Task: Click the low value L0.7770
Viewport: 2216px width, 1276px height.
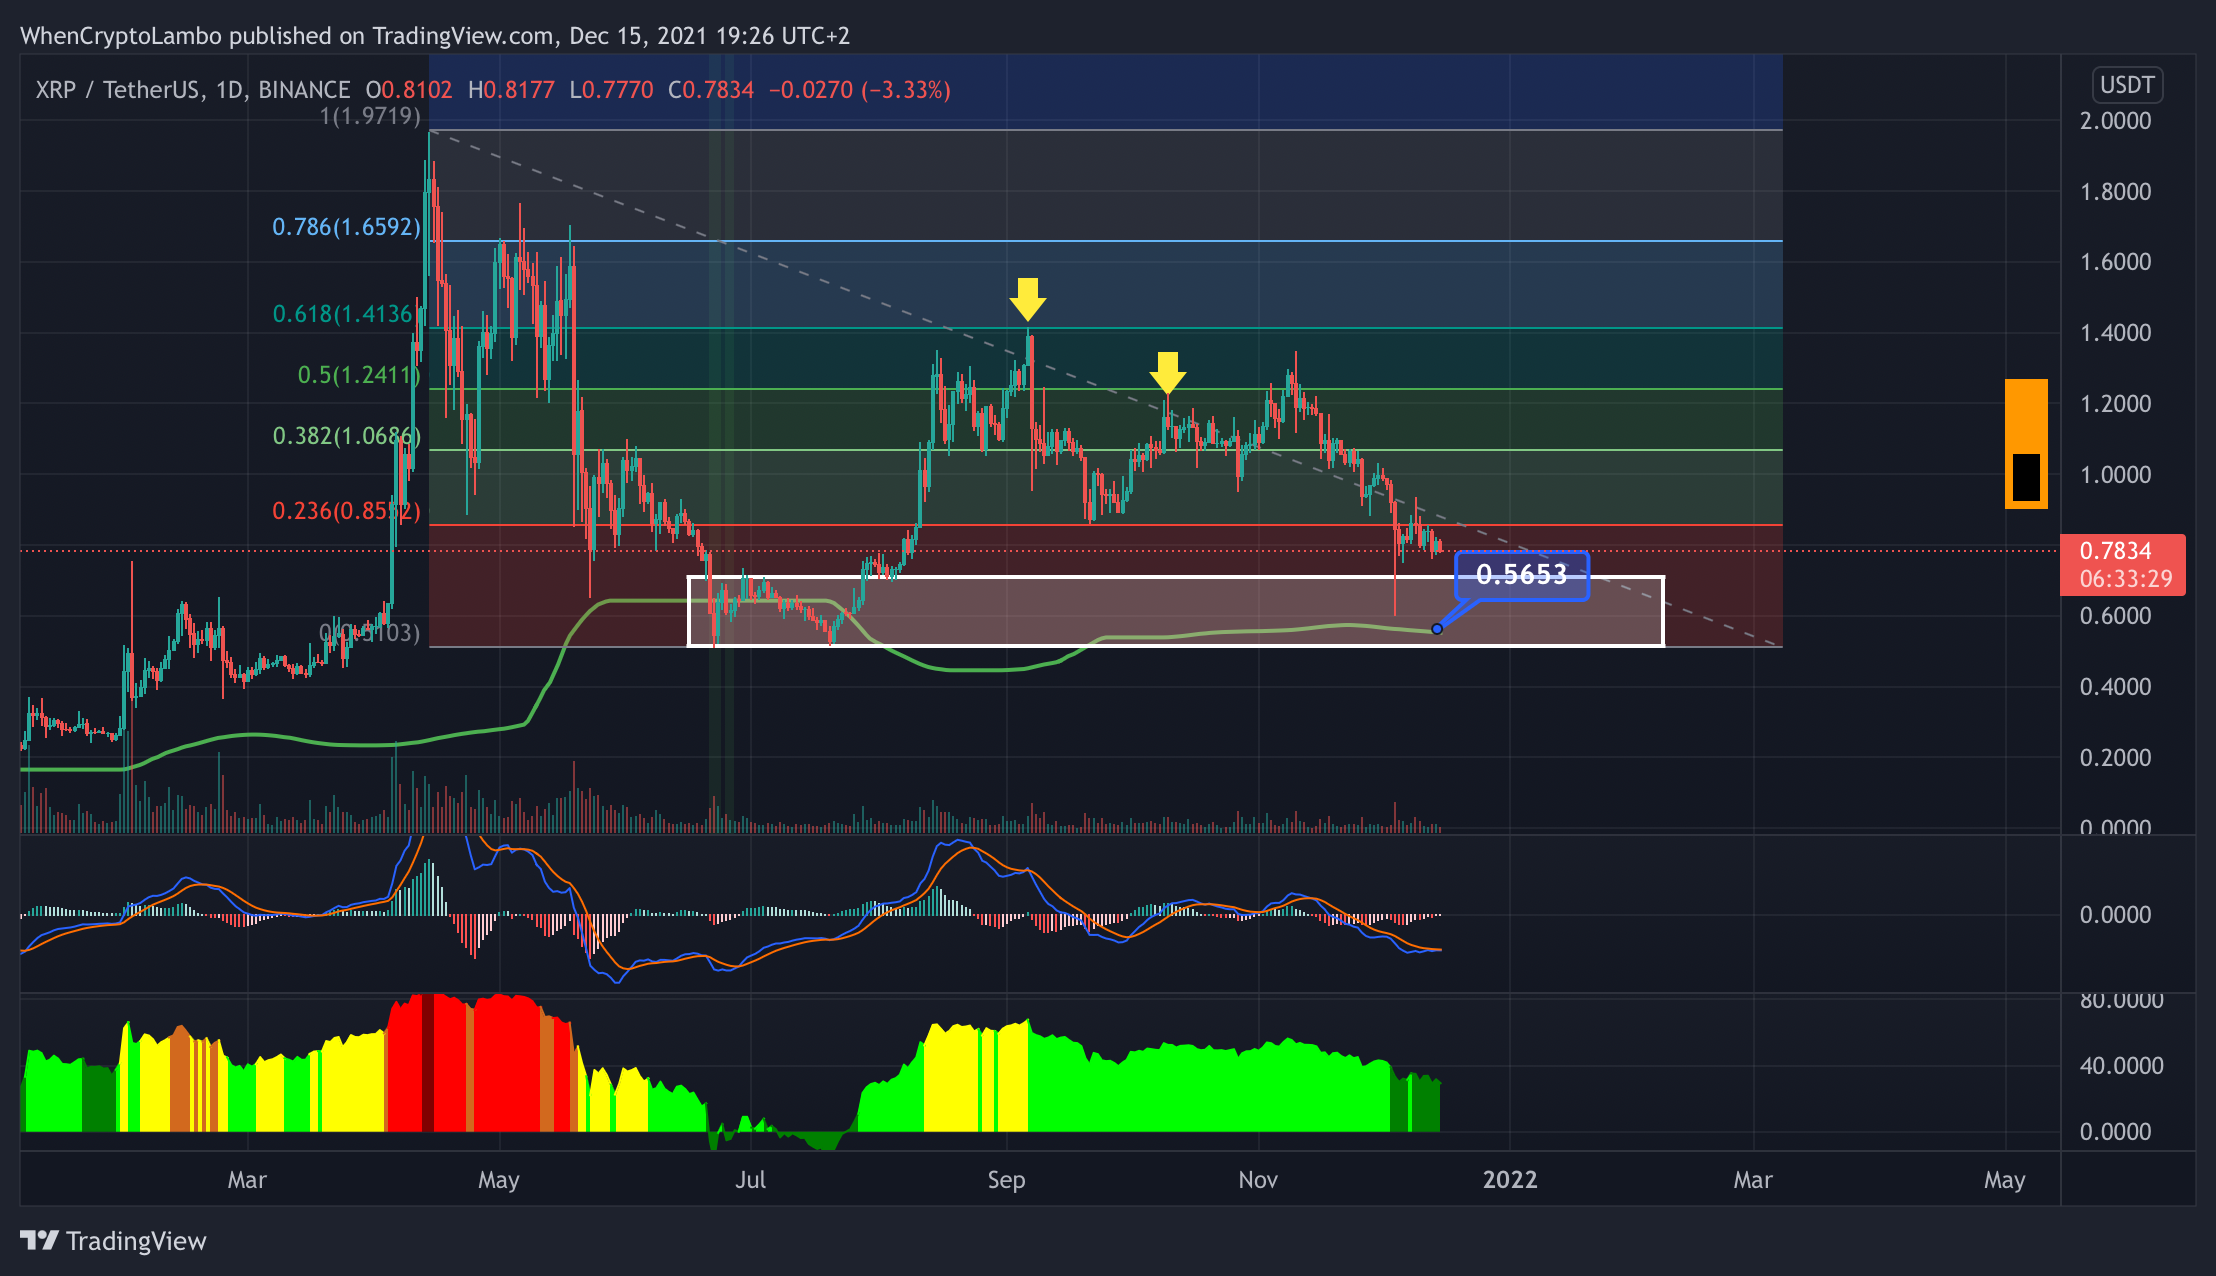Action: pos(611,90)
